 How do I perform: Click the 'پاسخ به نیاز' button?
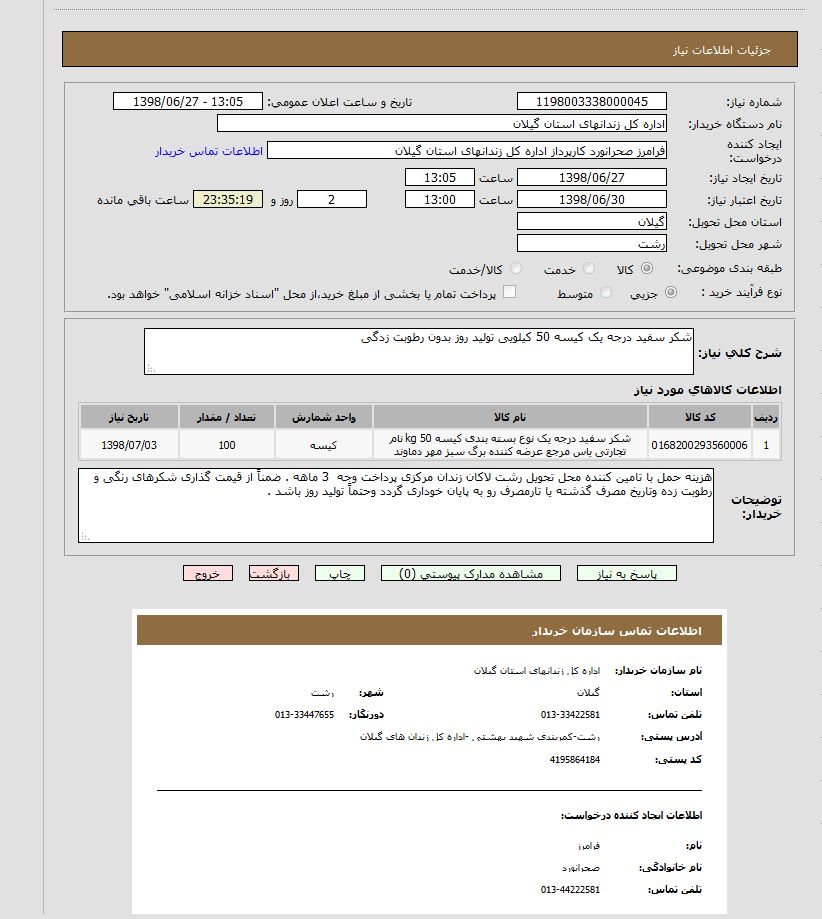[x=626, y=574]
